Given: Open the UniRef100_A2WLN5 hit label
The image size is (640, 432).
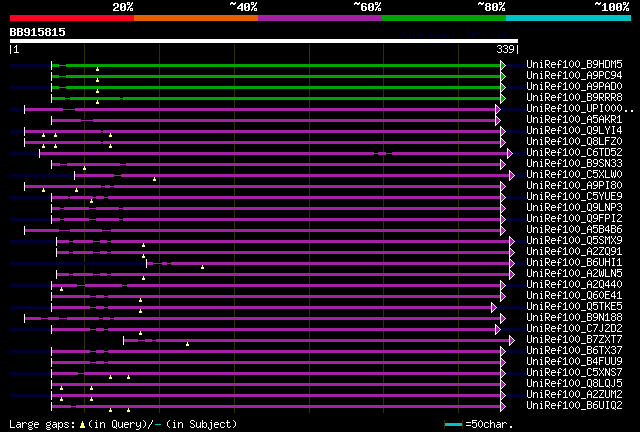Looking at the screenshot, I should 574,274.
